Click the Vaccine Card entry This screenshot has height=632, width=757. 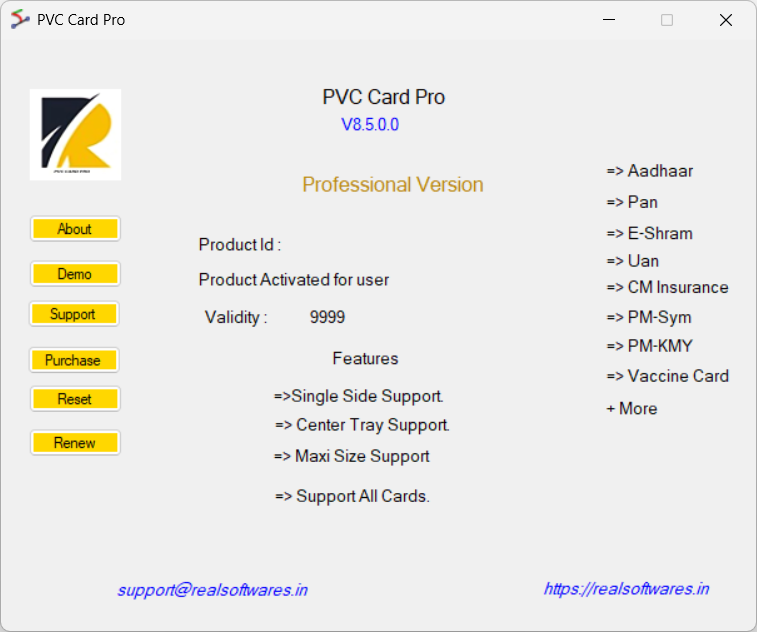(668, 377)
